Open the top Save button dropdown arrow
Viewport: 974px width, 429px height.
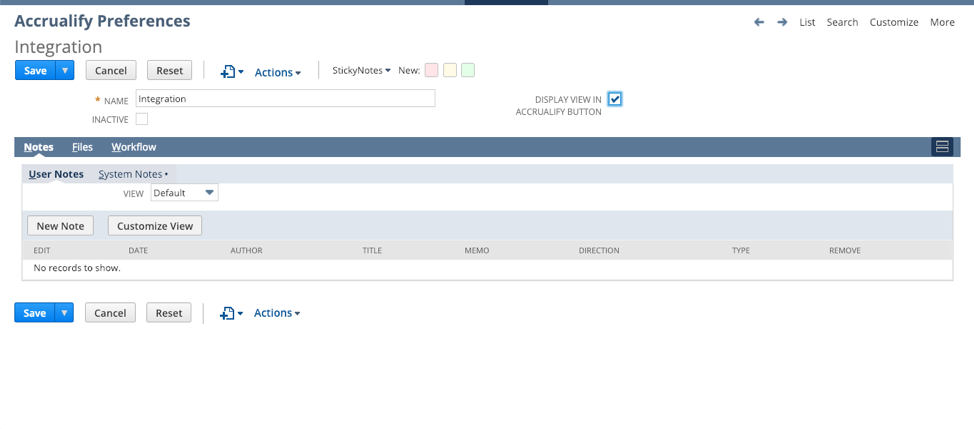pyautogui.click(x=65, y=70)
